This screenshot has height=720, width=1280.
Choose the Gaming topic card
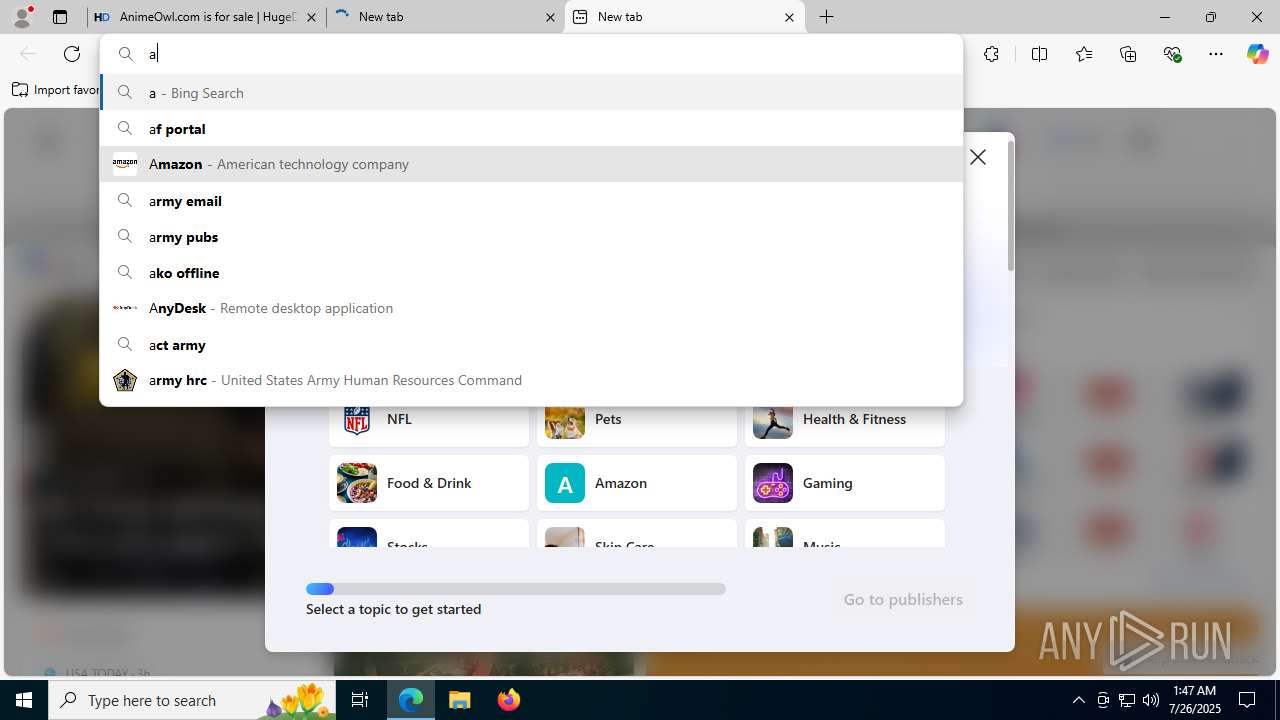pos(845,483)
